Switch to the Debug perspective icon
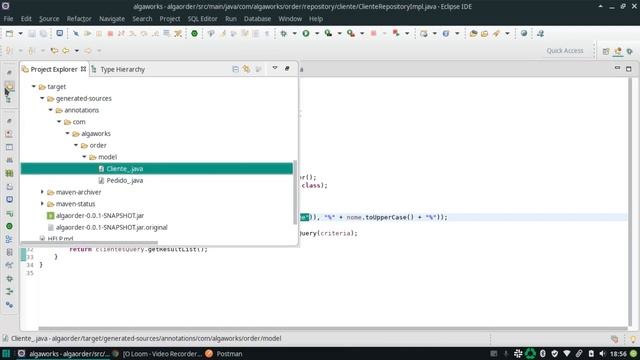 (x=630, y=51)
